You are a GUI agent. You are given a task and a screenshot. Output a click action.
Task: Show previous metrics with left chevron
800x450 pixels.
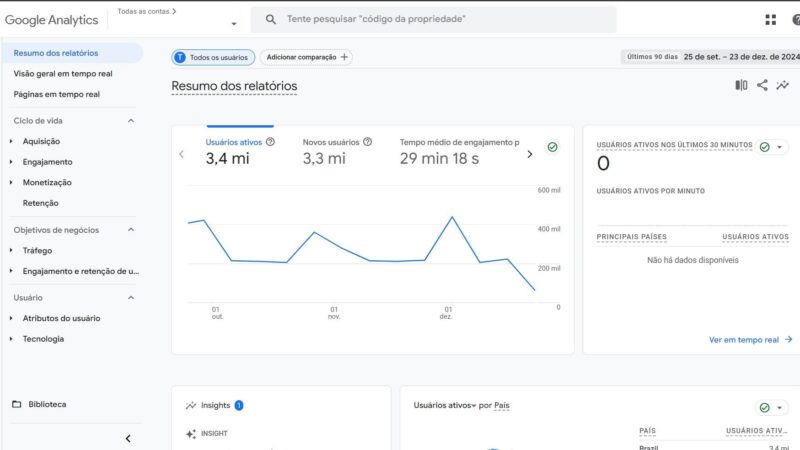(x=182, y=154)
